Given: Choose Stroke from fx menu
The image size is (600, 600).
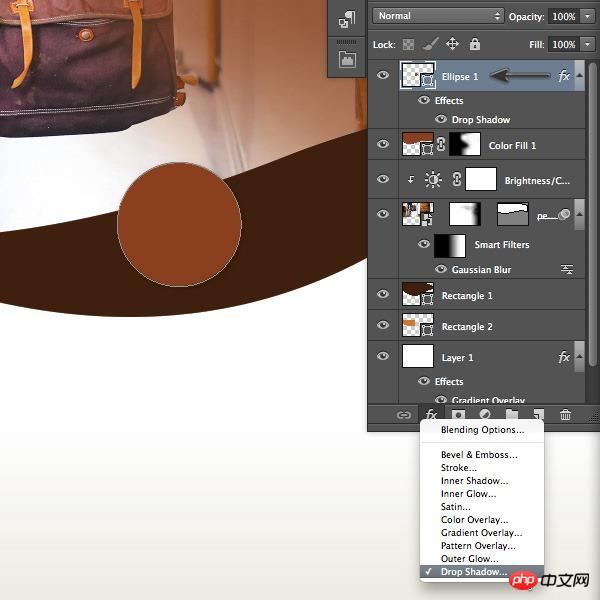Looking at the screenshot, I should pyautogui.click(x=482, y=468).
